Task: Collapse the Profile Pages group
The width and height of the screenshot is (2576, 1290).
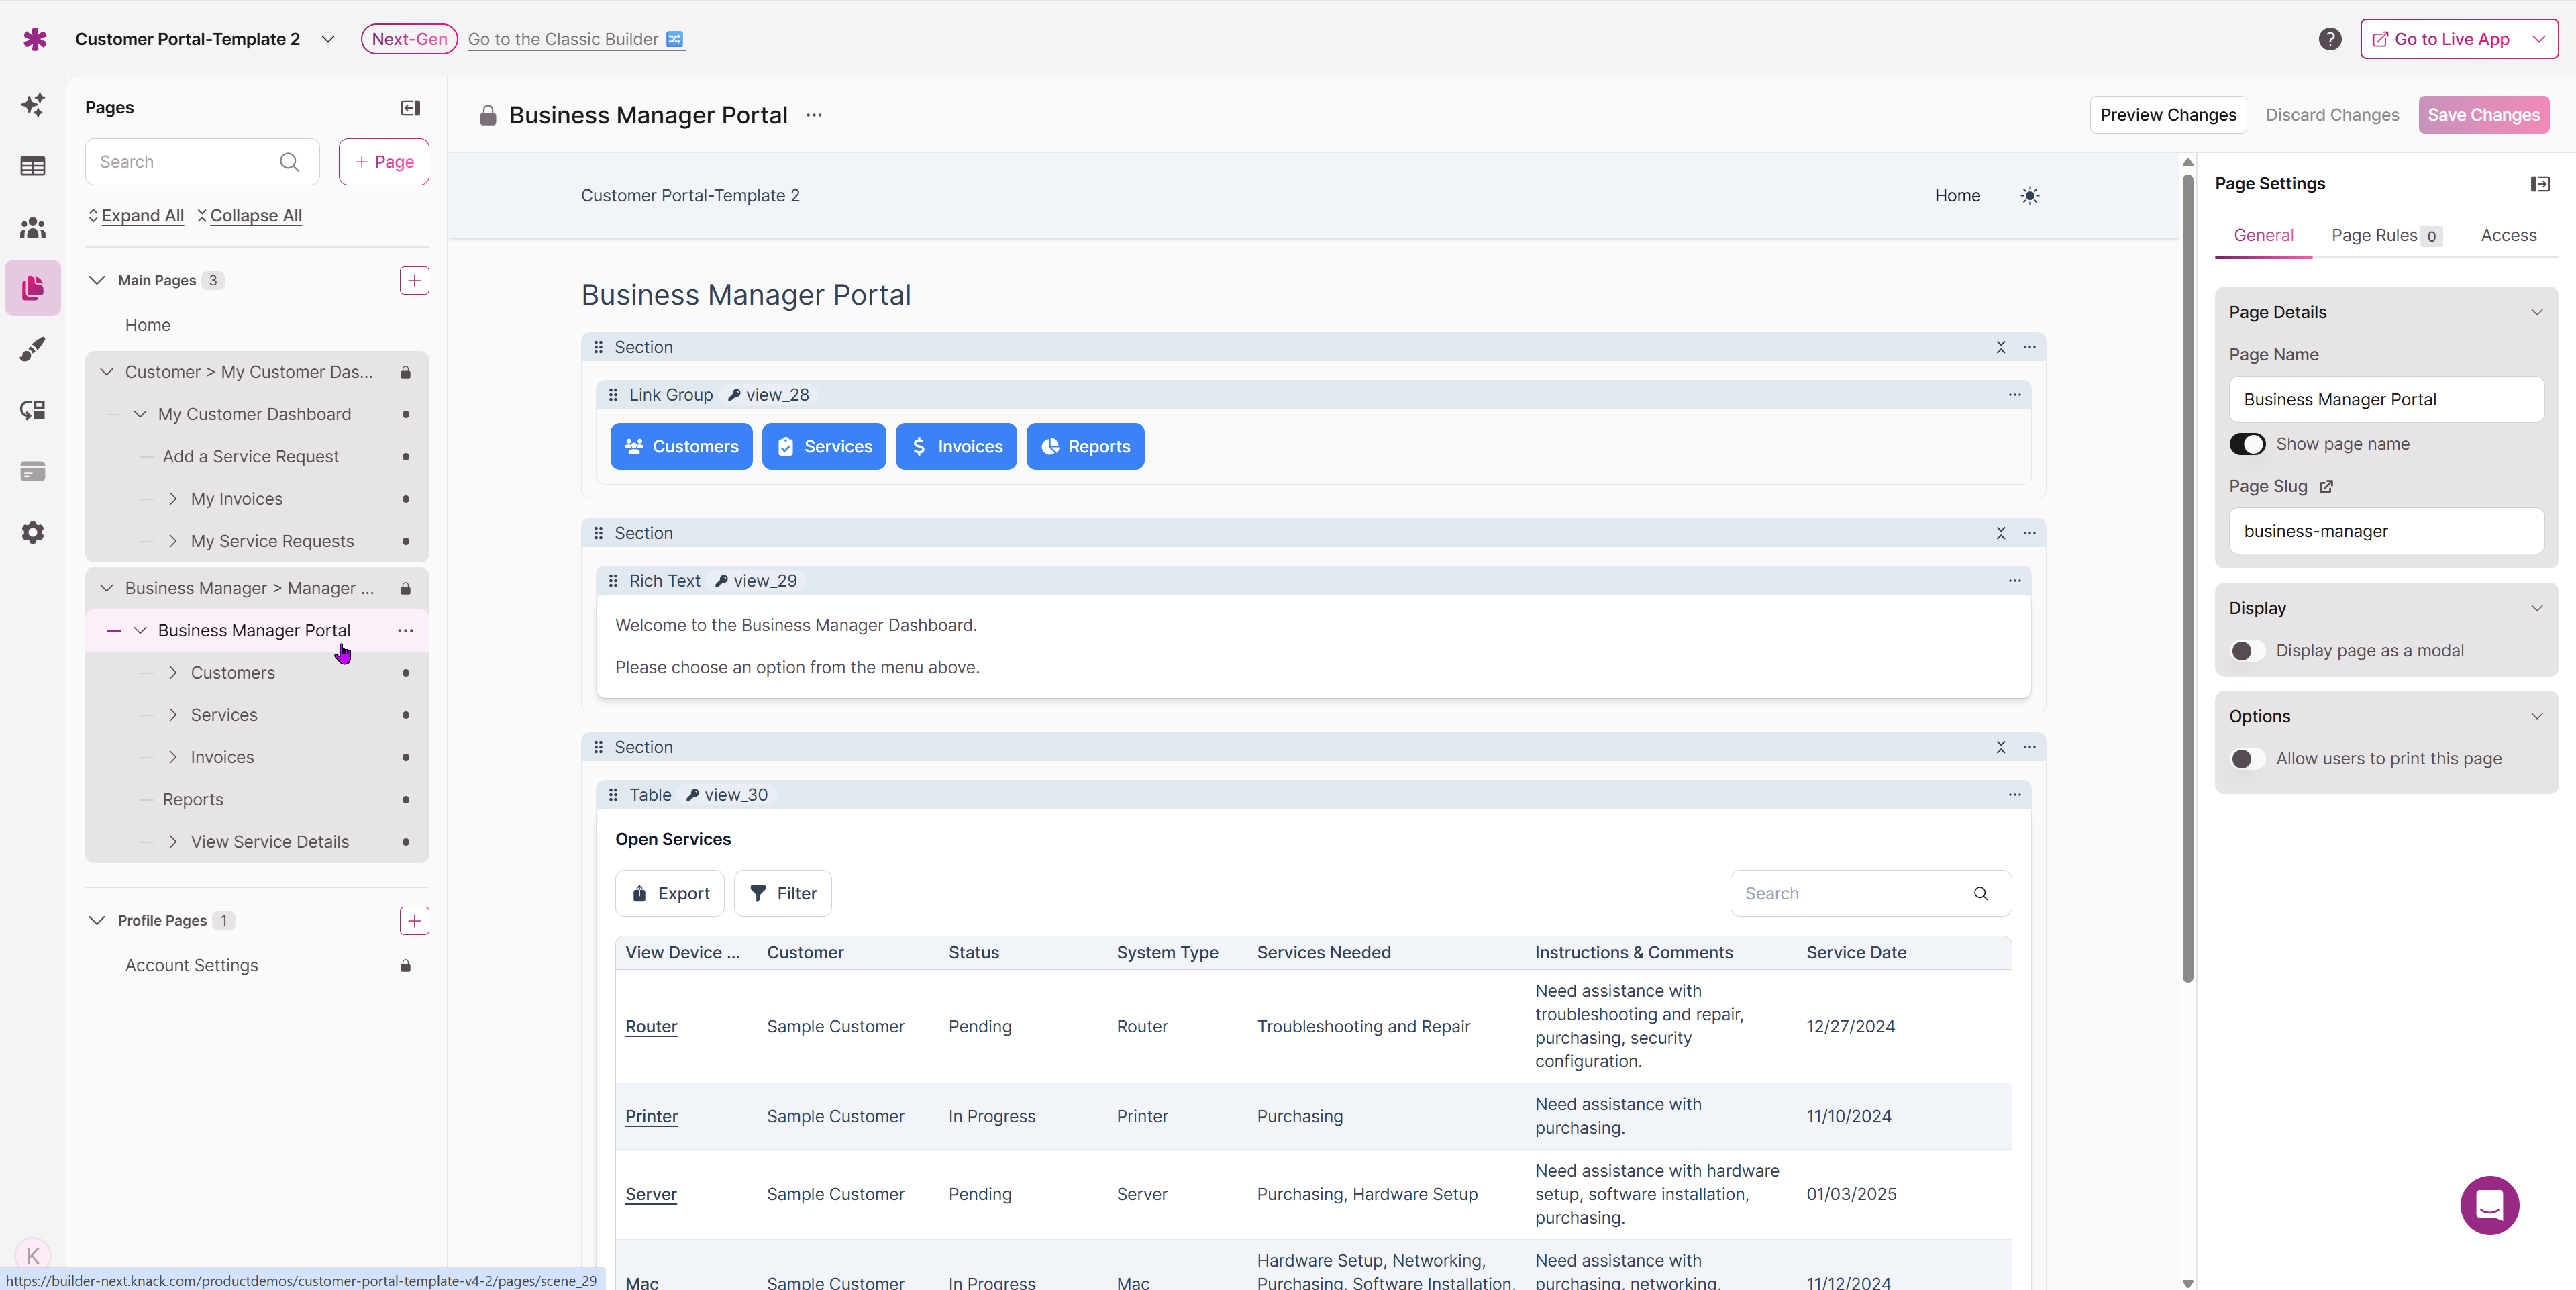Action: point(97,921)
